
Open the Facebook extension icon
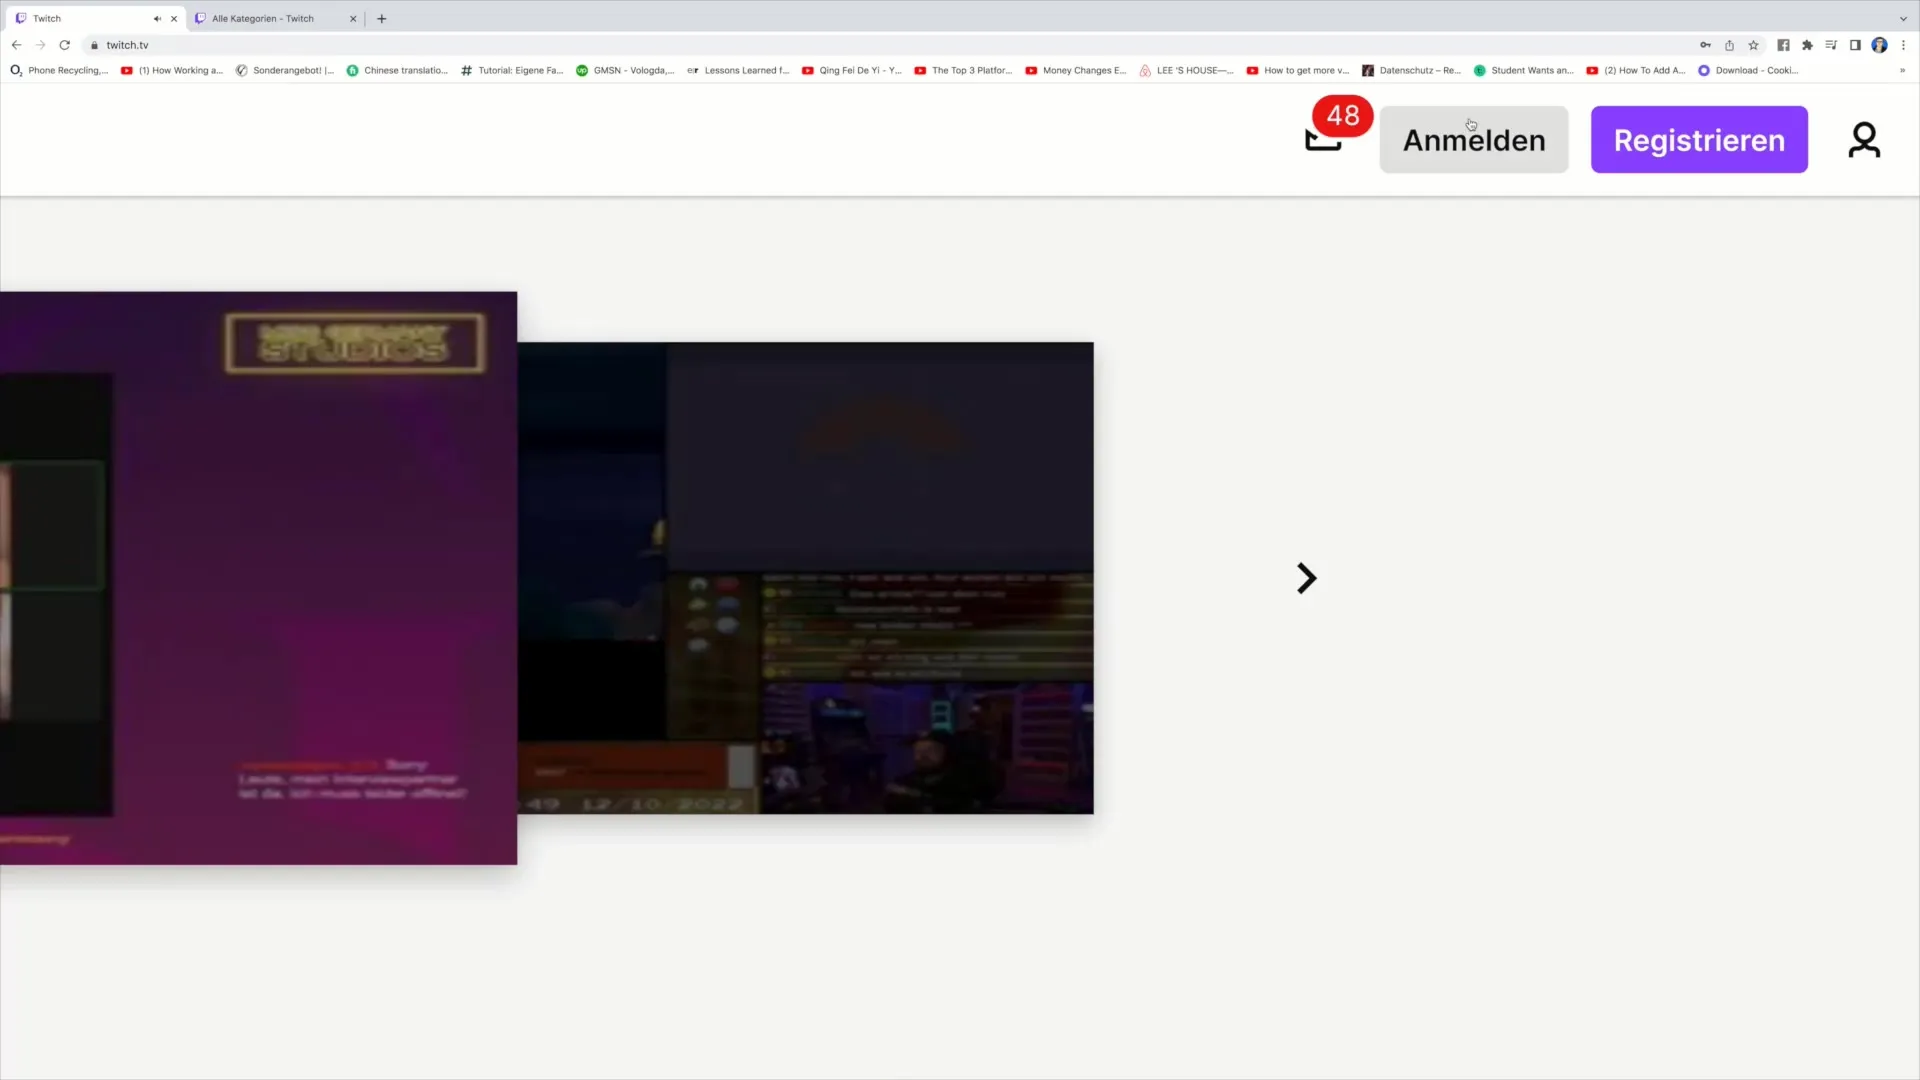point(1783,45)
